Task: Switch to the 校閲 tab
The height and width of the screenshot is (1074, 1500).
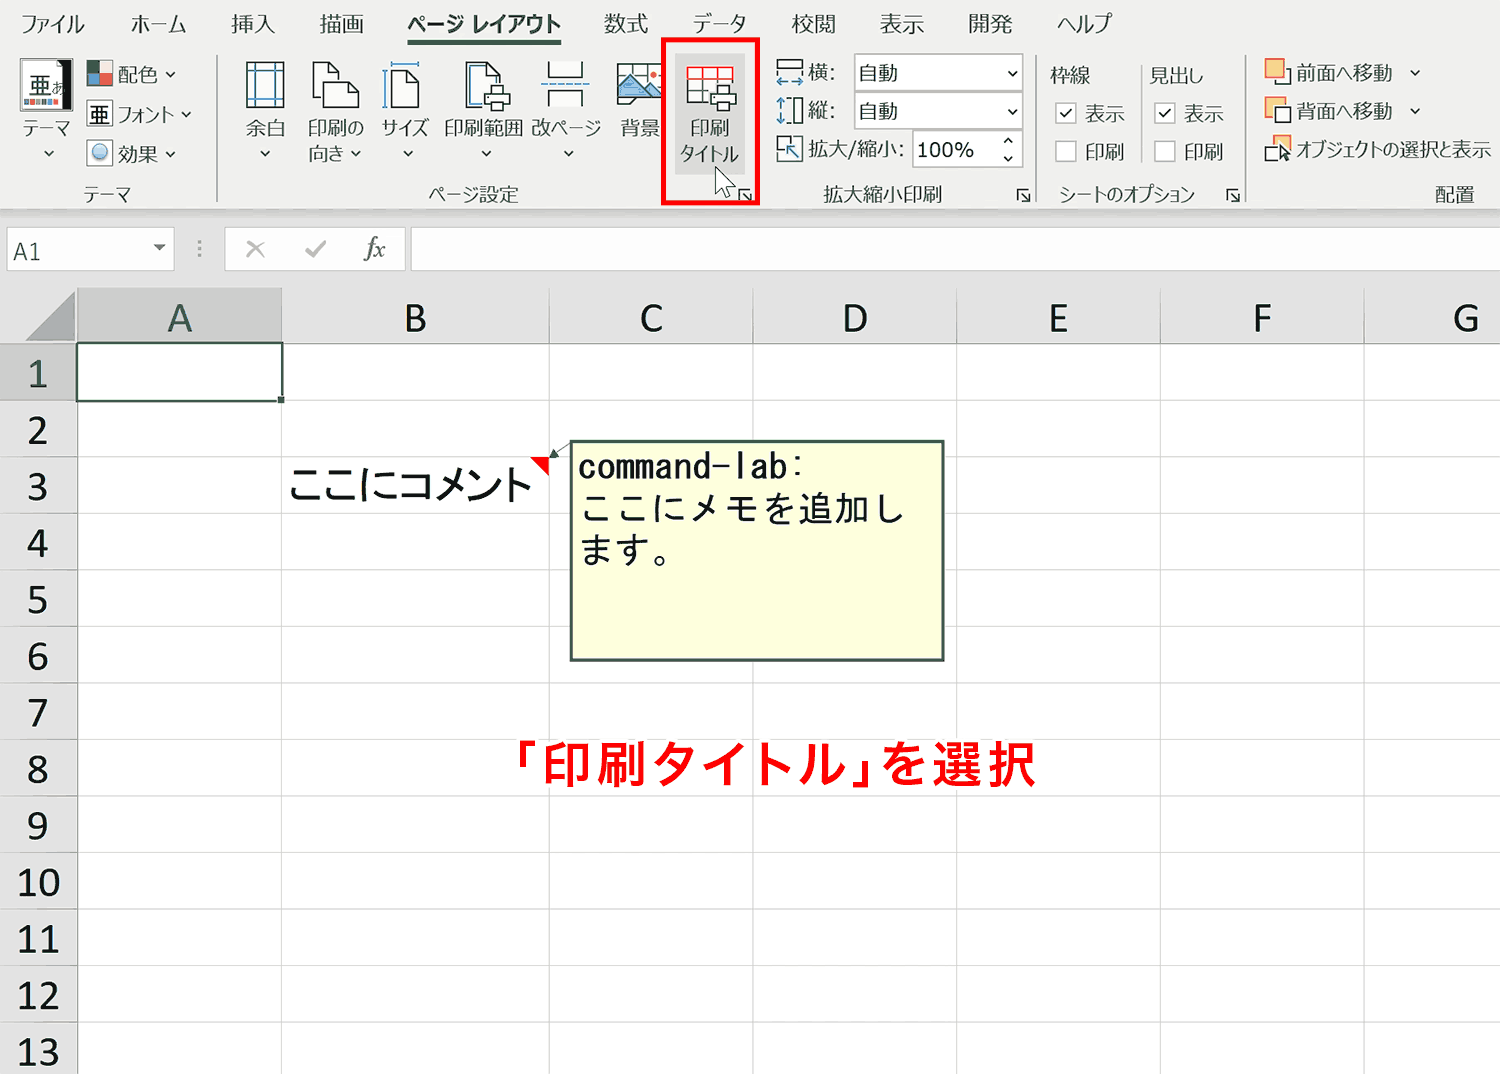Action: (813, 24)
